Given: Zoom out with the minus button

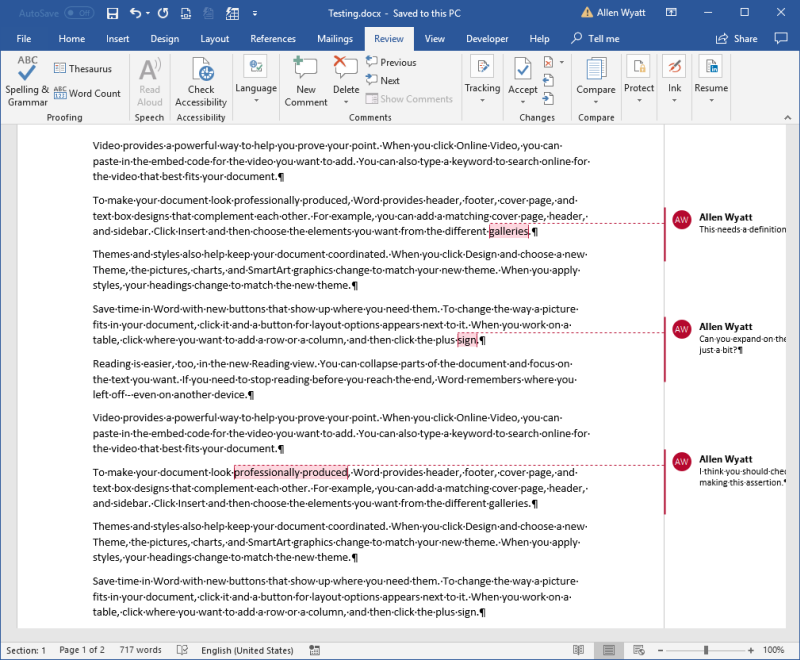Looking at the screenshot, I should coord(660,650).
